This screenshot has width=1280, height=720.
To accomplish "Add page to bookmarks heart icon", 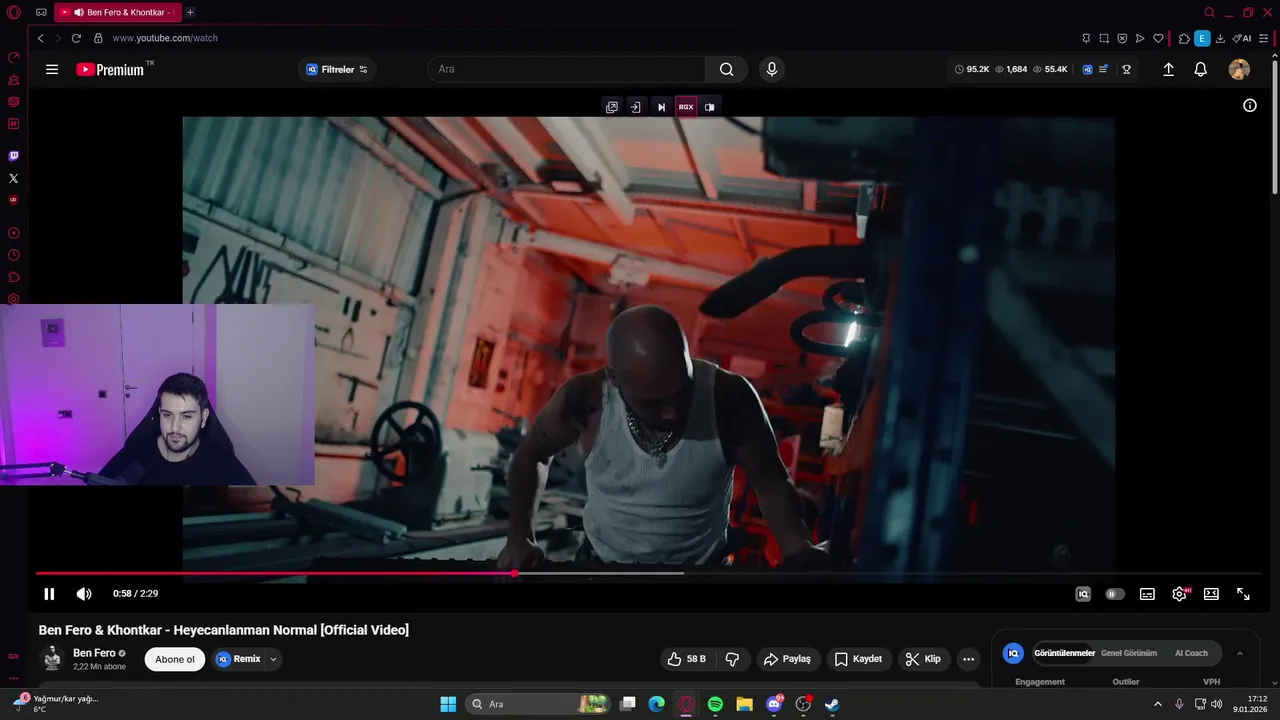I will coord(1158,38).
